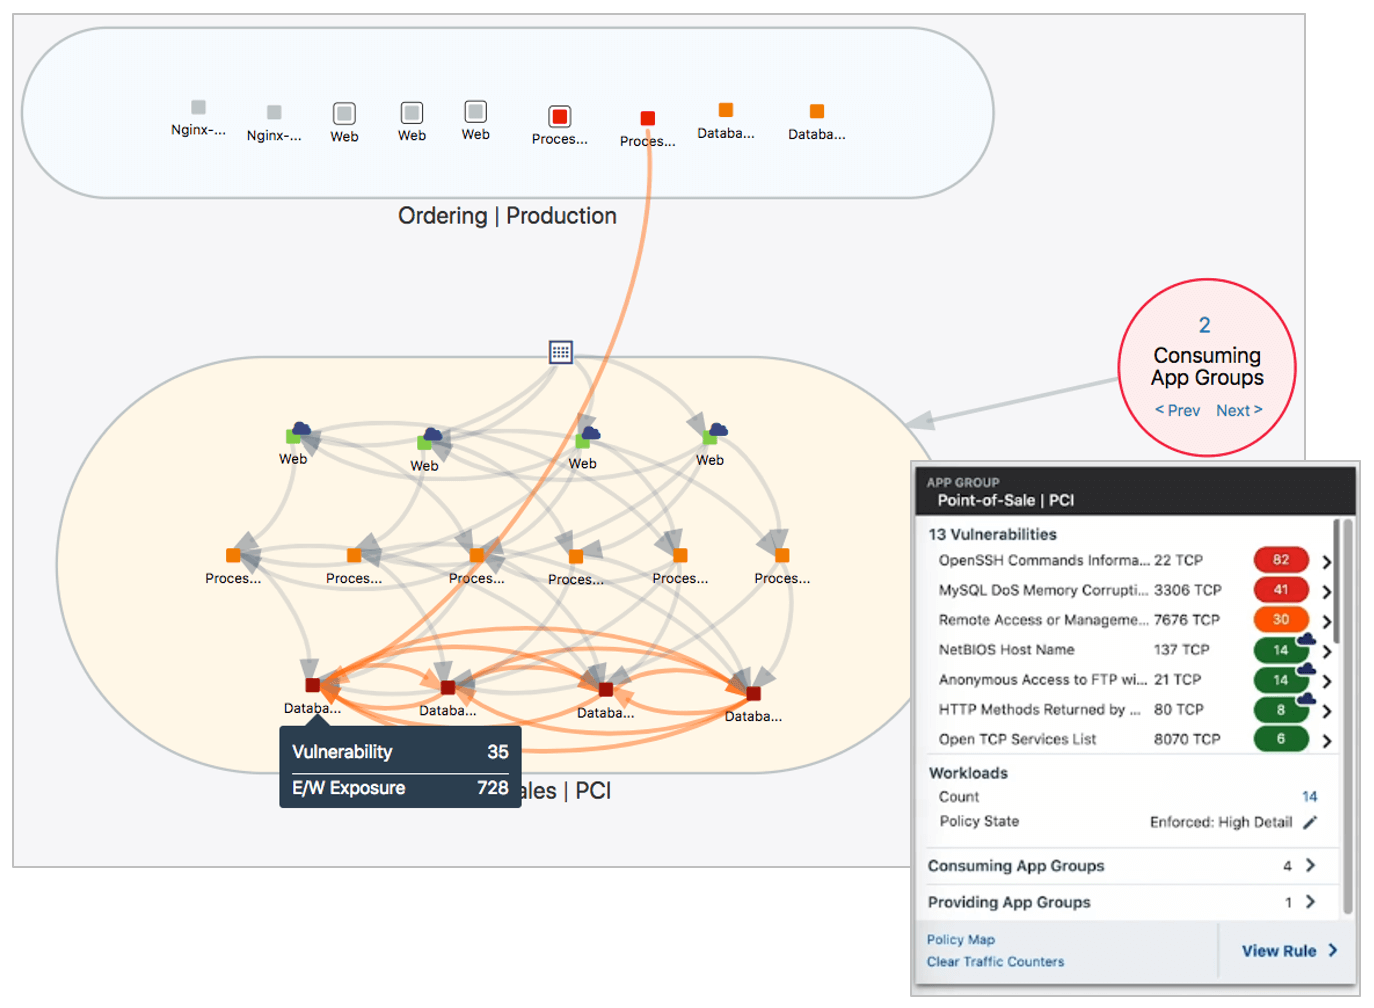
Task: Clear Traffic Counters in the panel
Action: click(995, 962)
